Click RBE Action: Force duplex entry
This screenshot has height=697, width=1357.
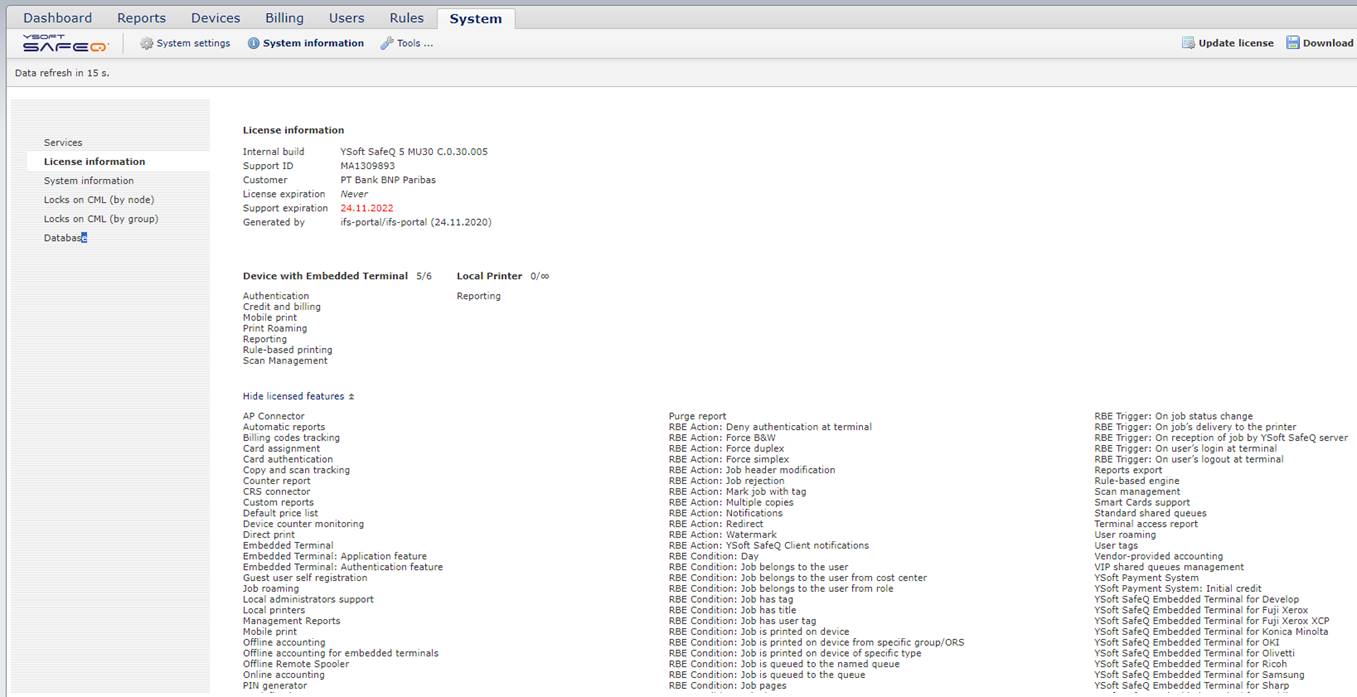727,449
